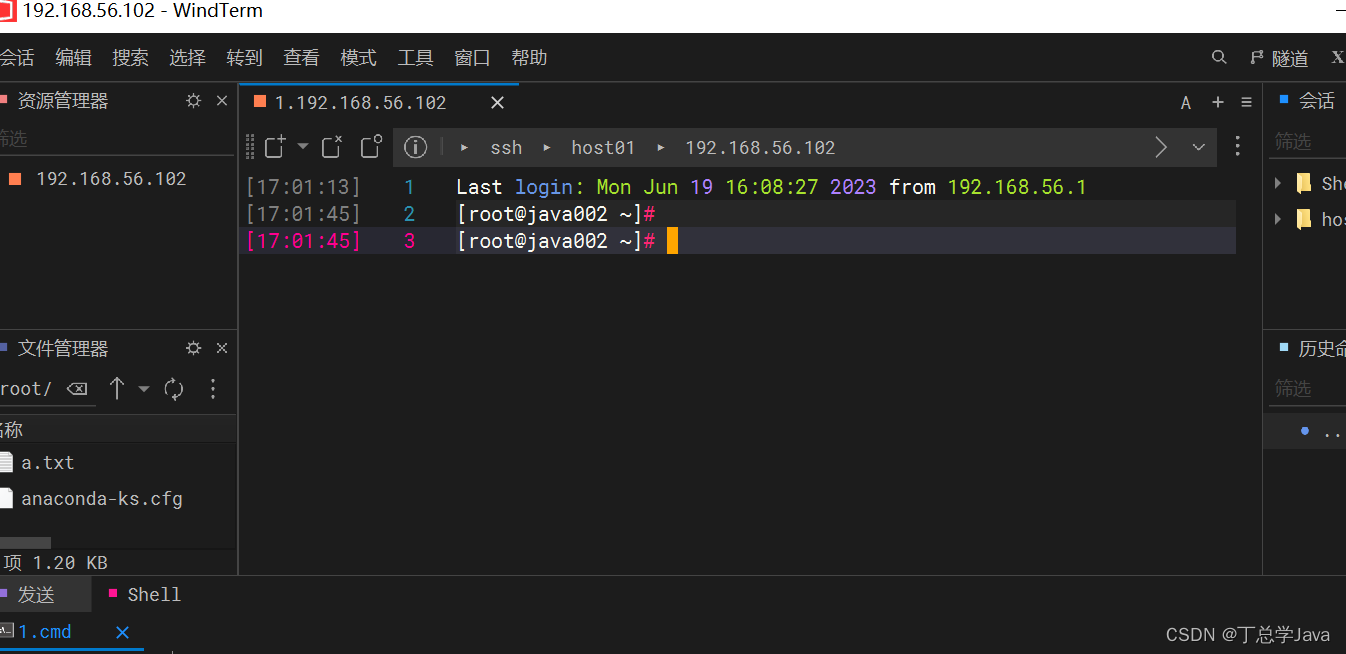The width and height of the screenshot is (1346, 654).
Task: Click the history panel filter field
Action: tap(1308, 388)
